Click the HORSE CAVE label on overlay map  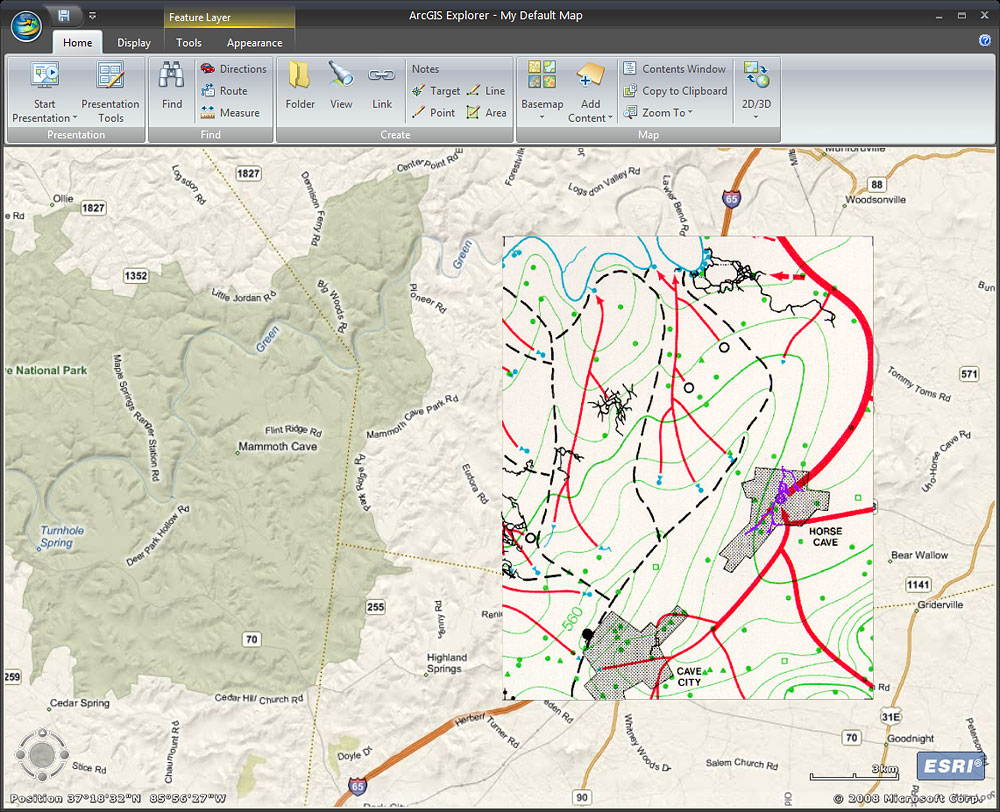(825, 536)
